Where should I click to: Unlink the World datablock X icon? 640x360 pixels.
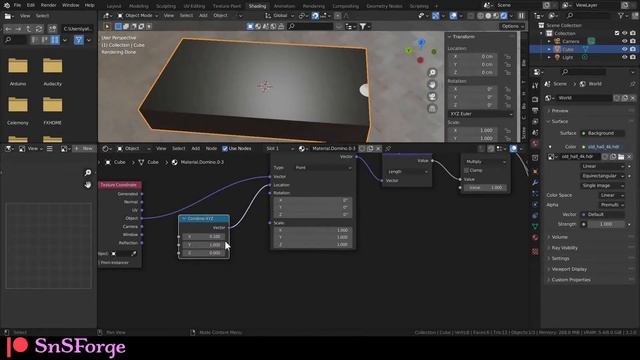point(633,98)
